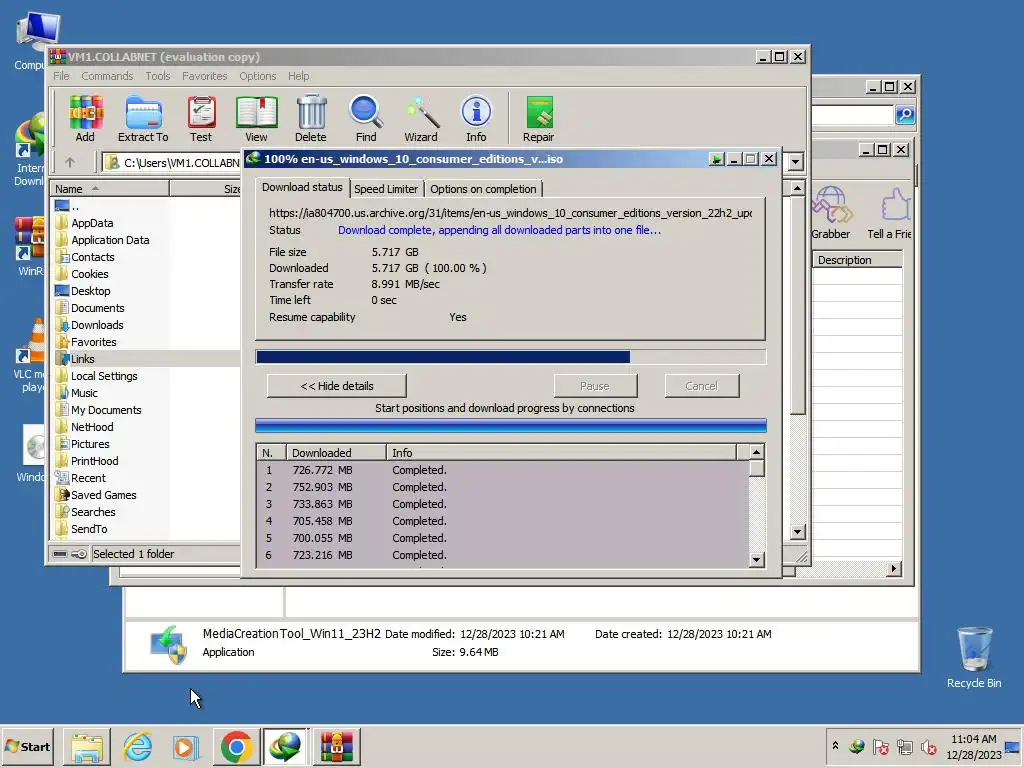Open the Tools menu in WinRAR
The image size is (1024, 768).
tap(158, 76)
